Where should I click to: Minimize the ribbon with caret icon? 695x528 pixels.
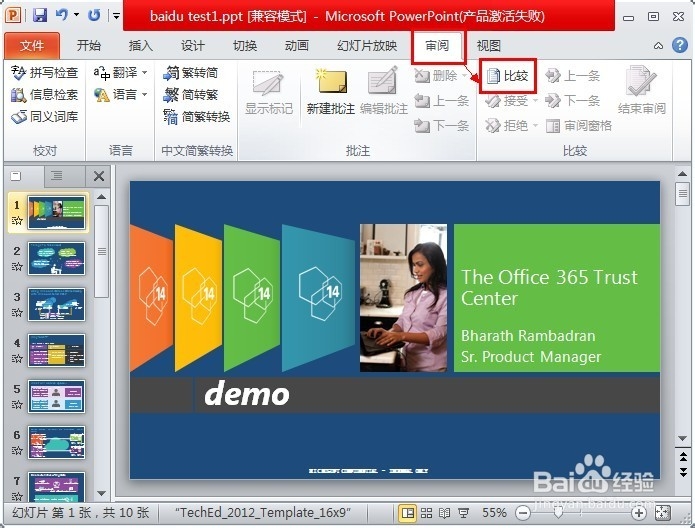pos(659,45)
